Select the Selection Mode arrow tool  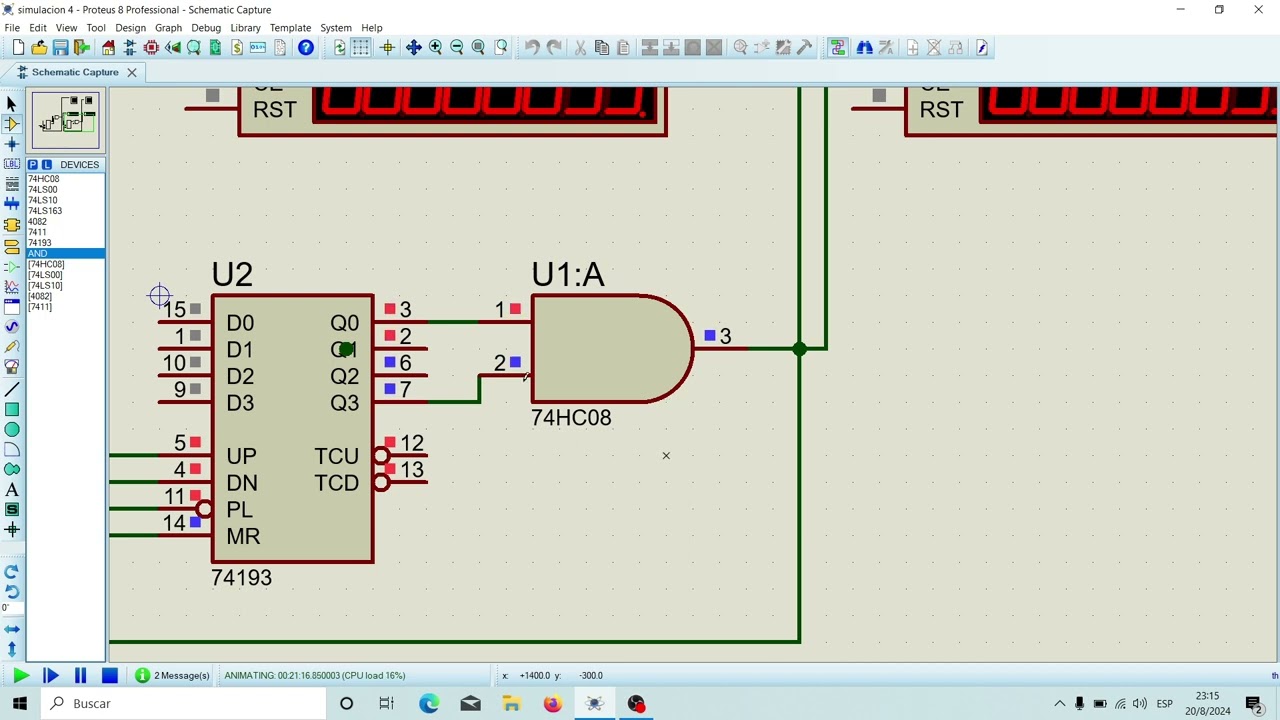pos(12,104)
